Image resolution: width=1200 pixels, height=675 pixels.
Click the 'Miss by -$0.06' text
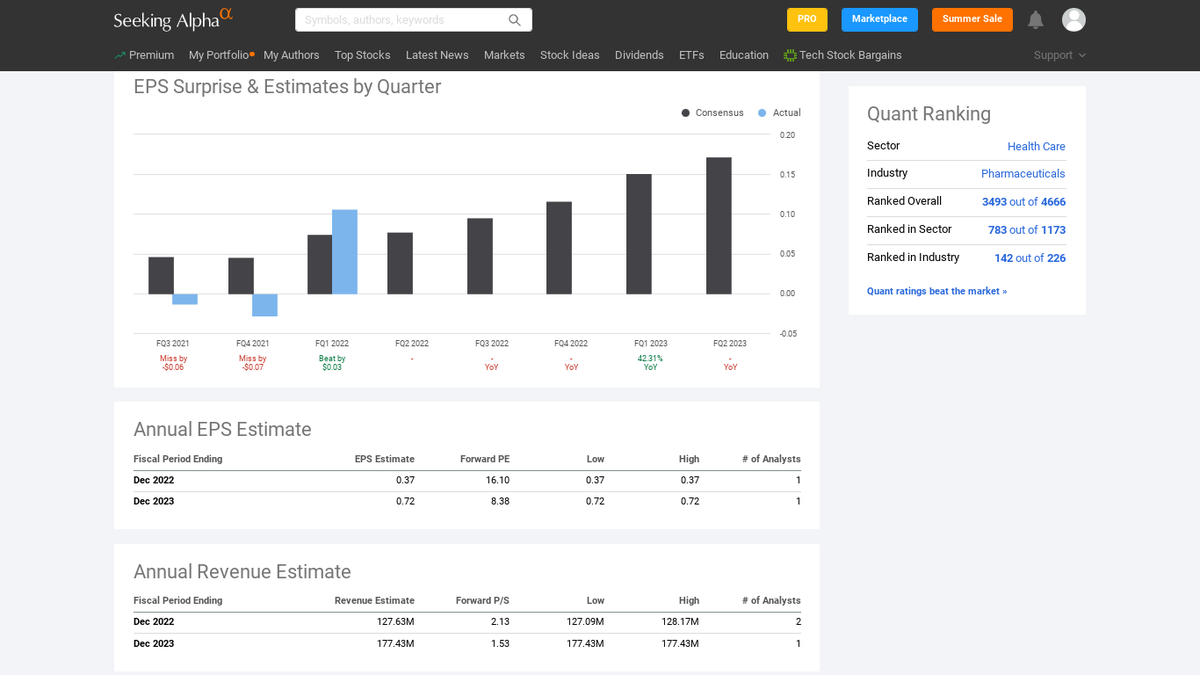173,363
